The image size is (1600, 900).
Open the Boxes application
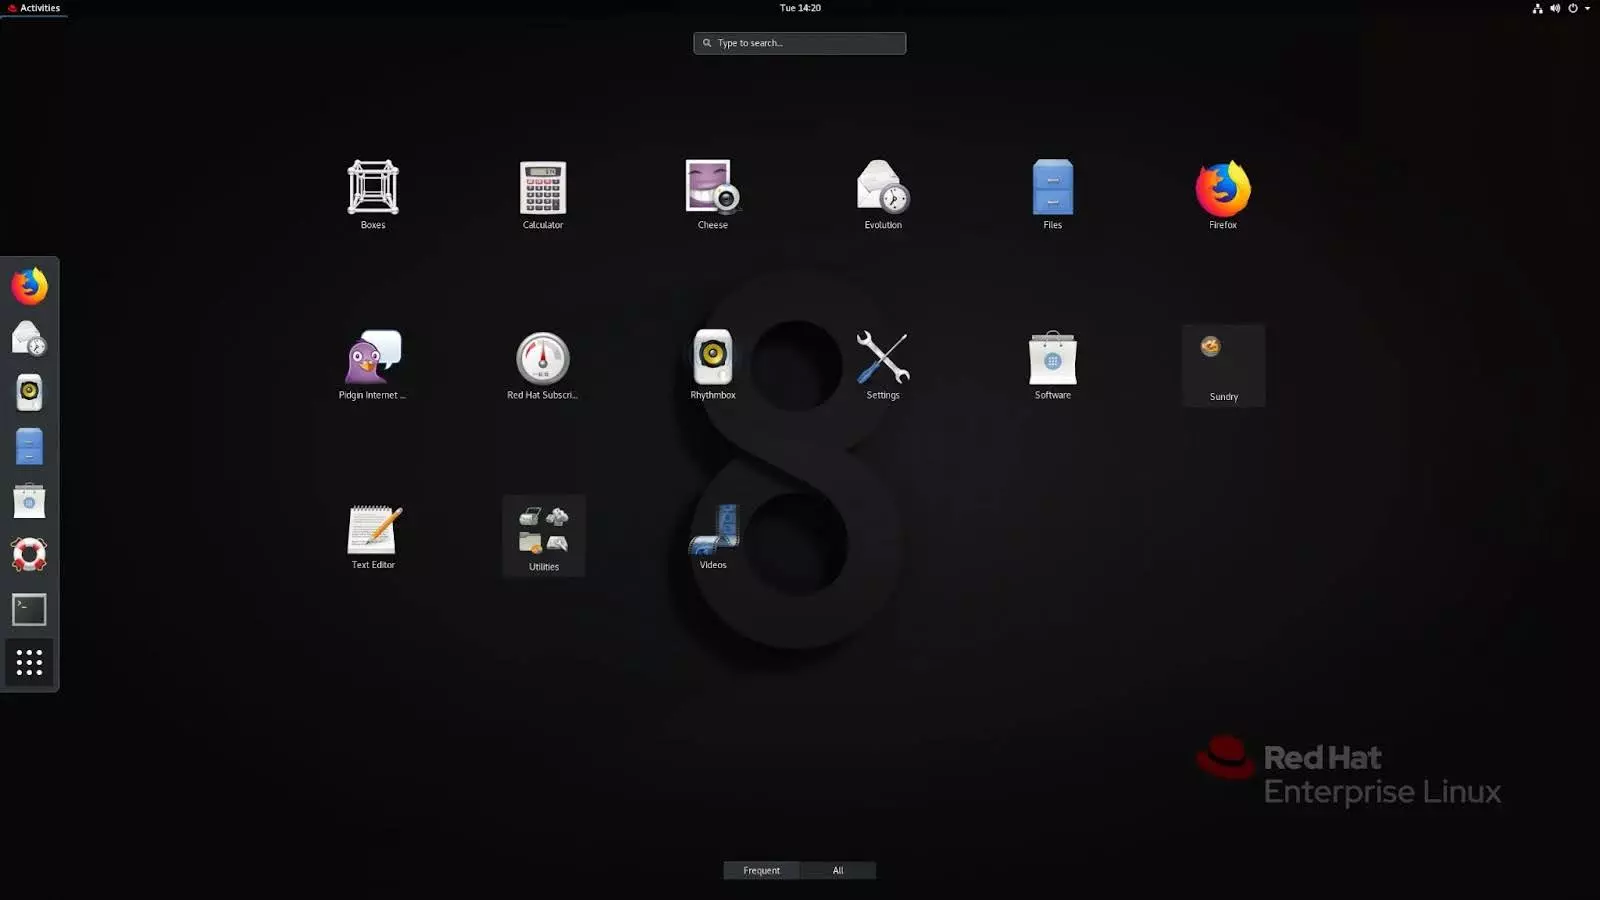tap(373, 194)
